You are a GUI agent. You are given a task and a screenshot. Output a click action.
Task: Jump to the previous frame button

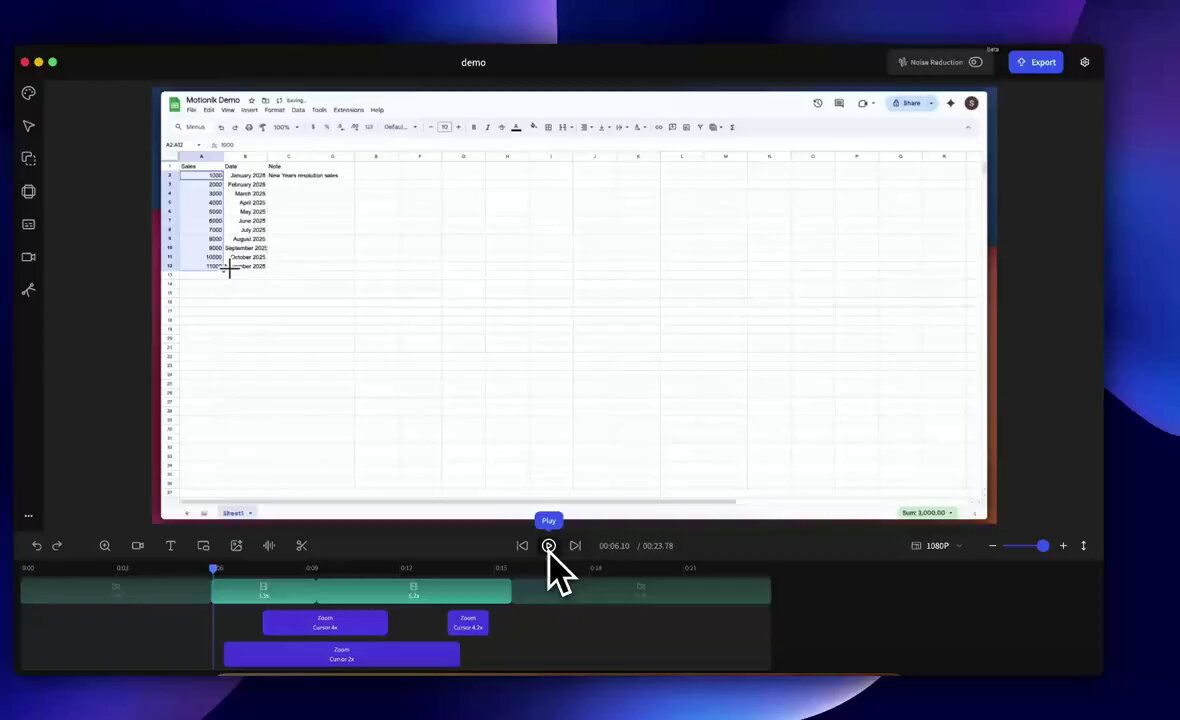pyautogui.click(x=522, y=546)
